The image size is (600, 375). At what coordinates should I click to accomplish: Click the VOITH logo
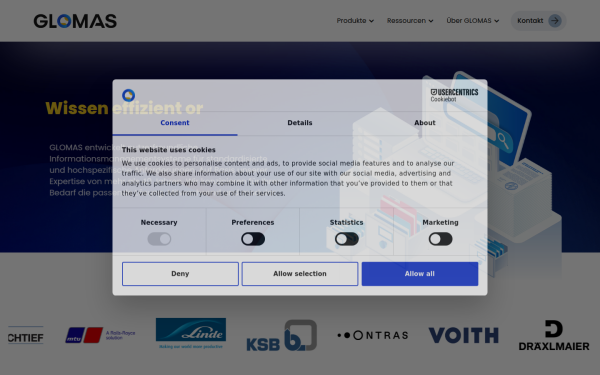[463, 335]
